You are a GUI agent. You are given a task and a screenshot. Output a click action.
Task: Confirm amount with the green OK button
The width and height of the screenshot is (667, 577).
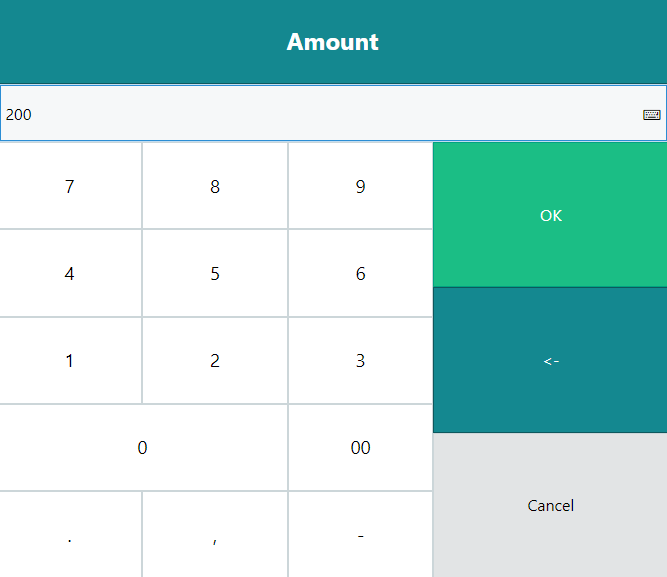click(x=550, y=215)
